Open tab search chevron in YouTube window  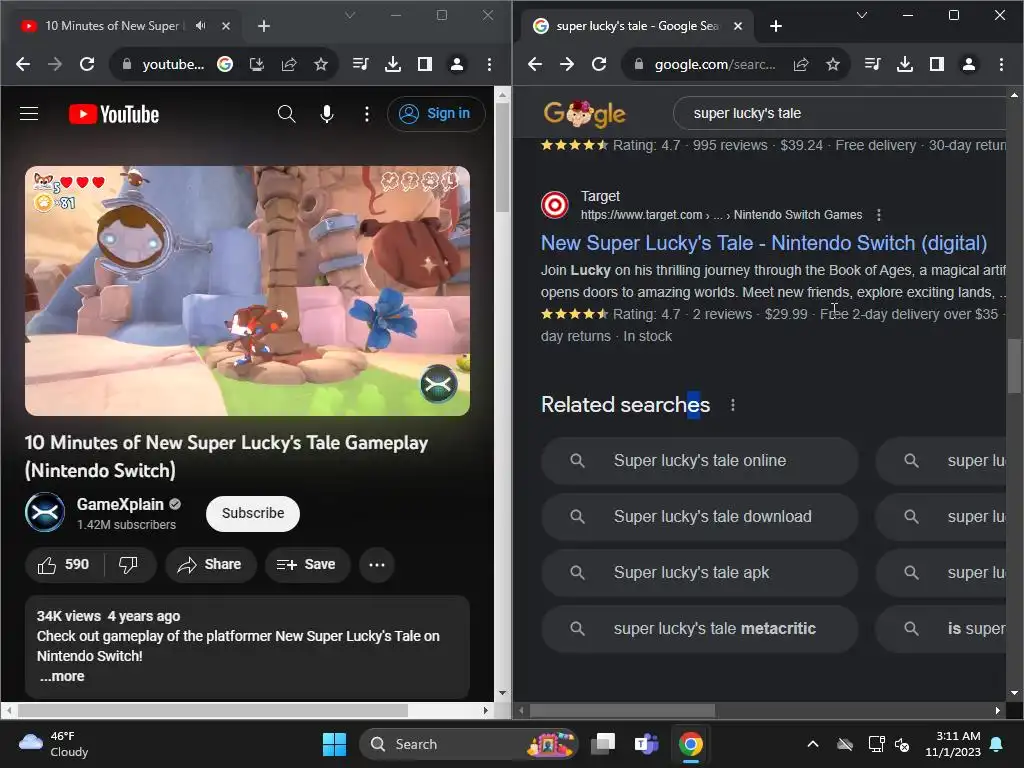(350, 15)
